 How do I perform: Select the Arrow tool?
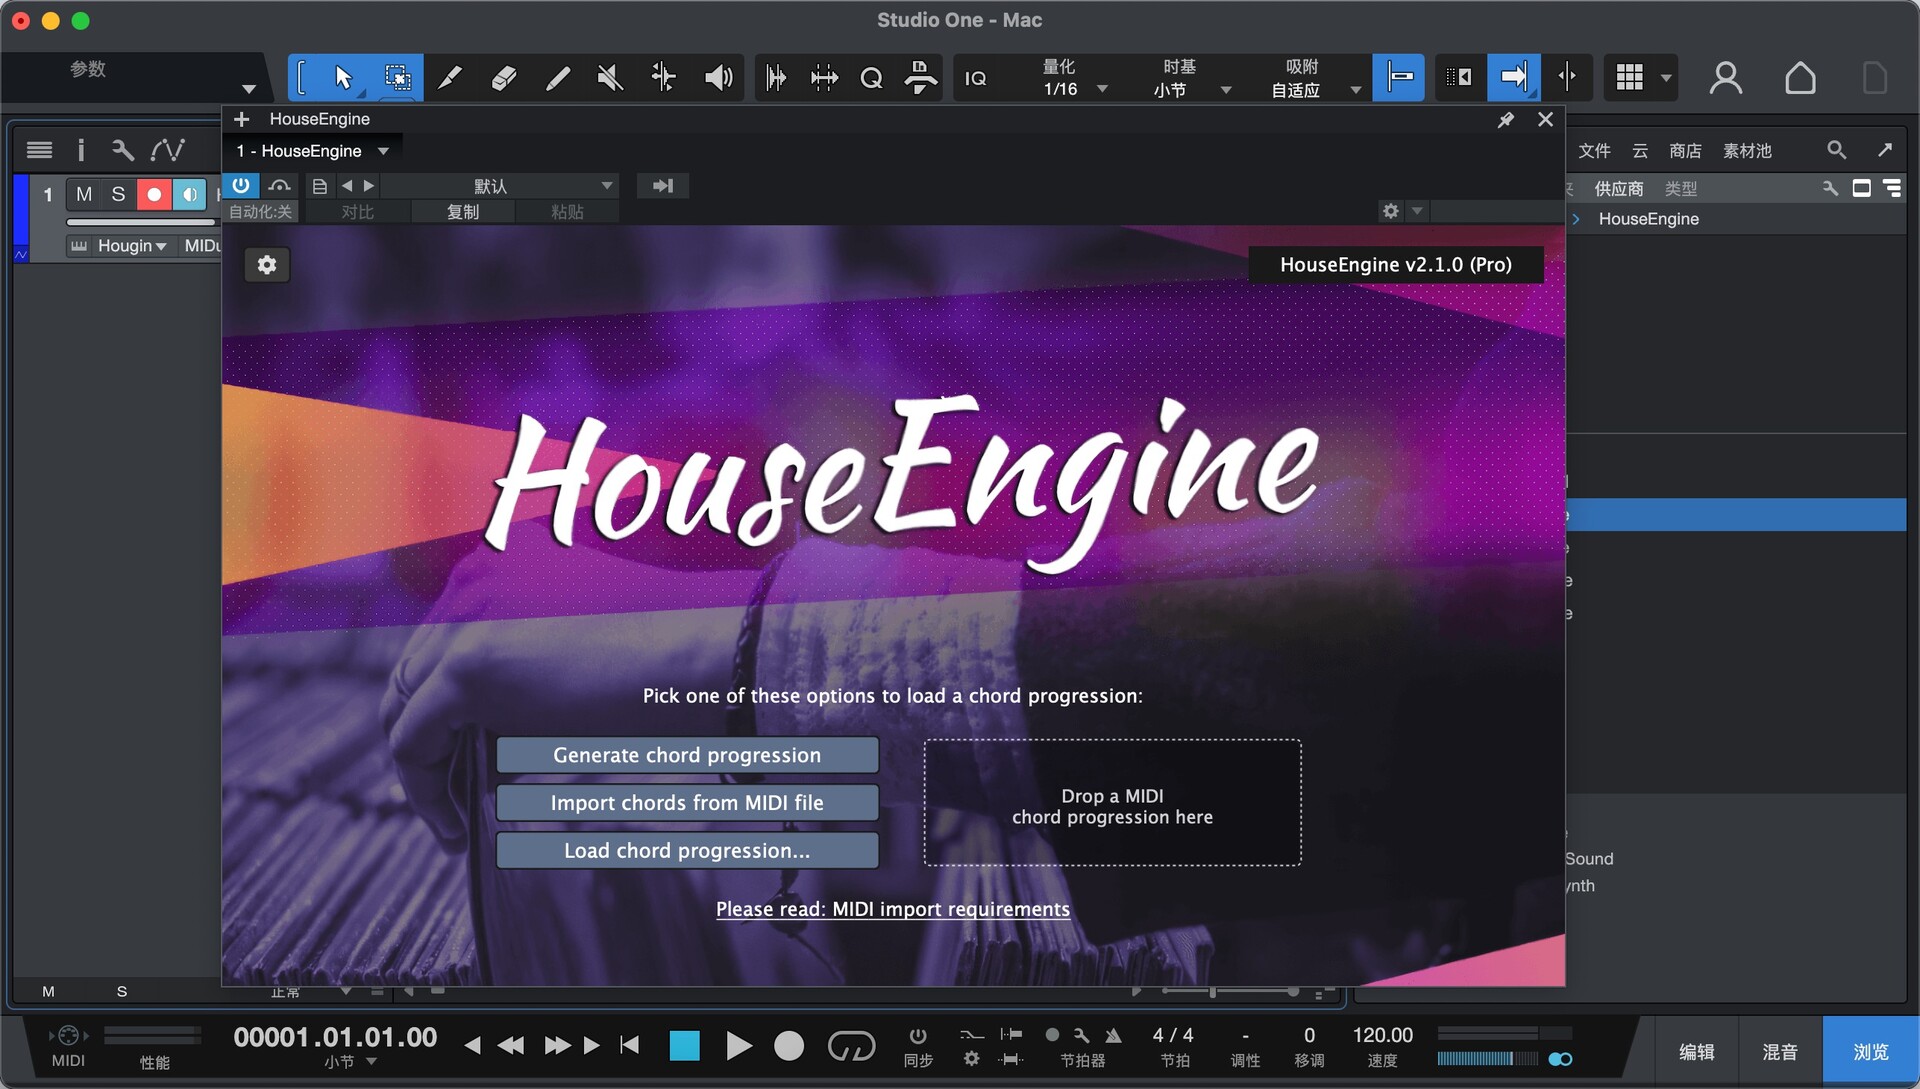[343, 78]
